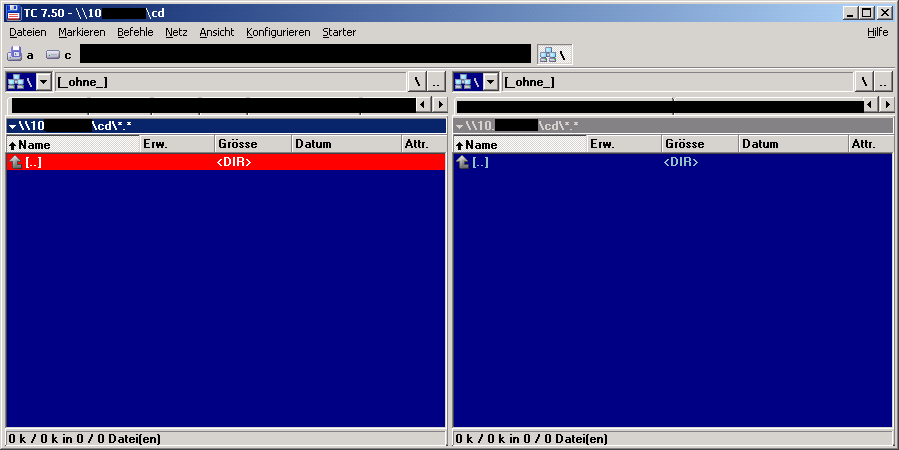This screenshot has height=450, width=899.
Task: Open left panel directory history arrow
Action: pyautogui.click(x=13, y=126)
